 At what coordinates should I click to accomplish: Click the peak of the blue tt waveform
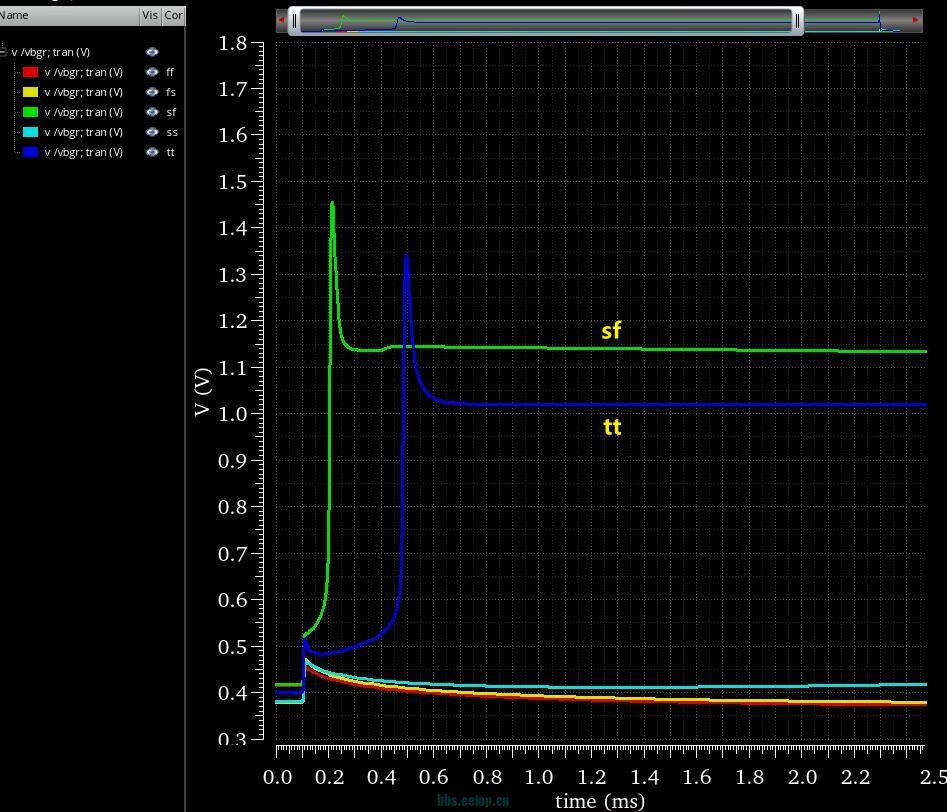[406, 257]
